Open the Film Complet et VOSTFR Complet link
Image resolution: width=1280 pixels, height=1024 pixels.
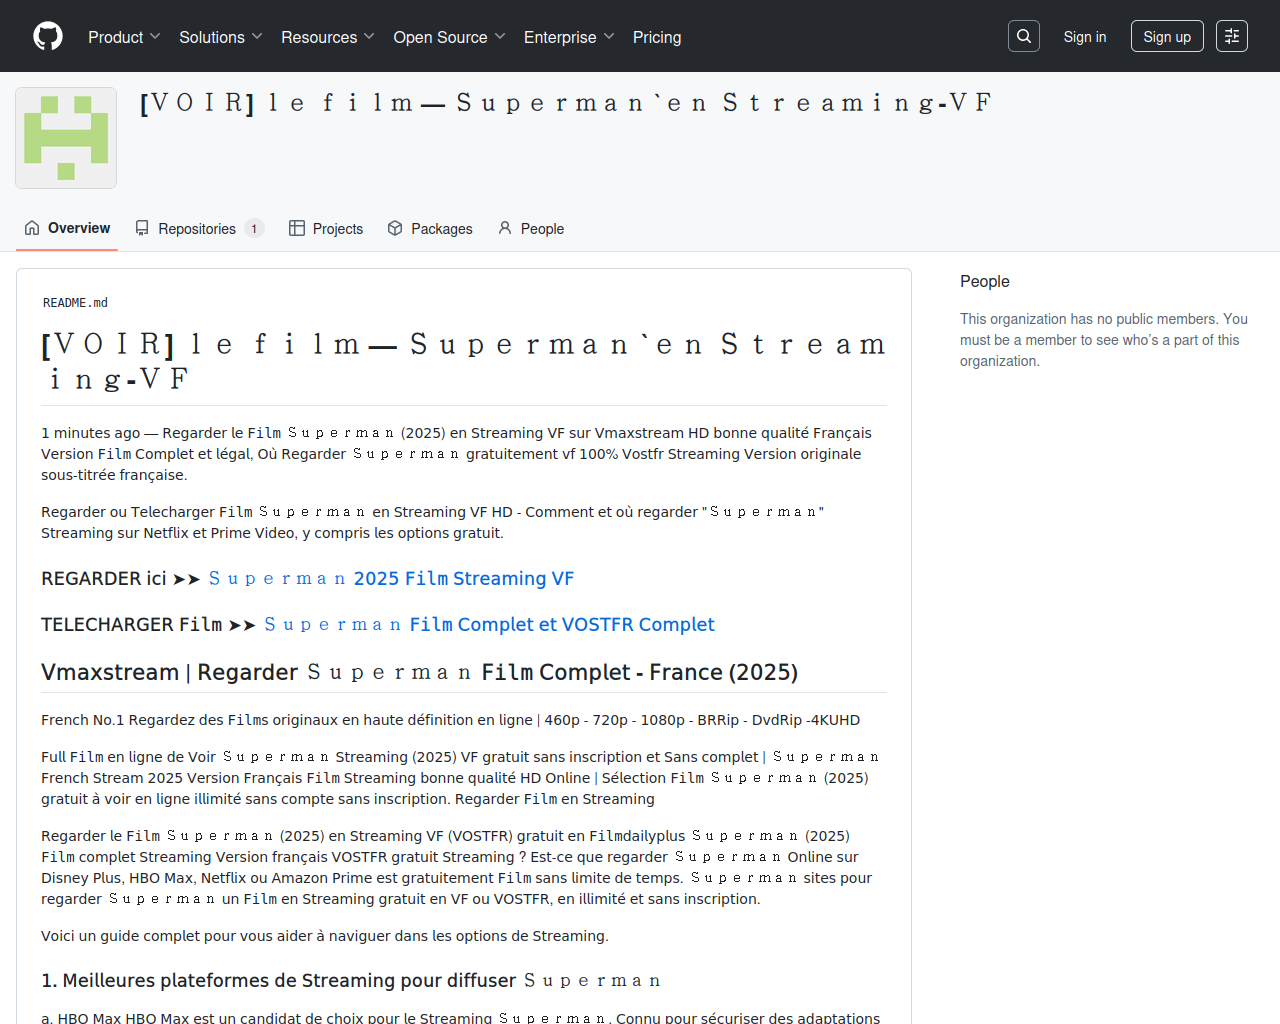489,625
